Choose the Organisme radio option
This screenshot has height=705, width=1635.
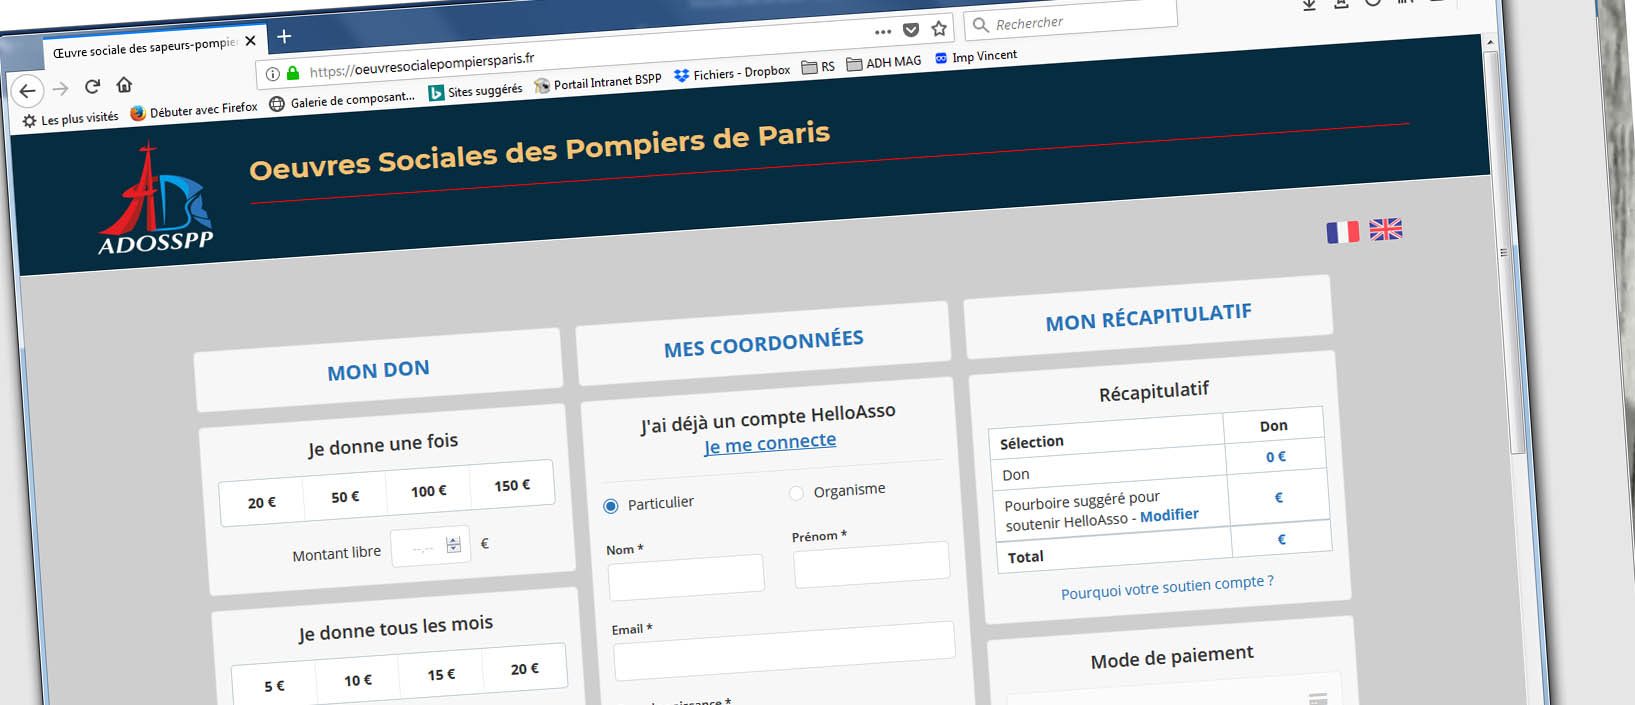click(796, 493)
